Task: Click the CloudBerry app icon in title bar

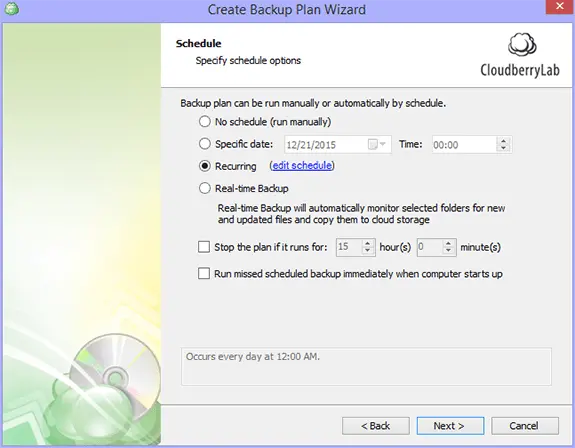Action: click(x=11, y=9)
